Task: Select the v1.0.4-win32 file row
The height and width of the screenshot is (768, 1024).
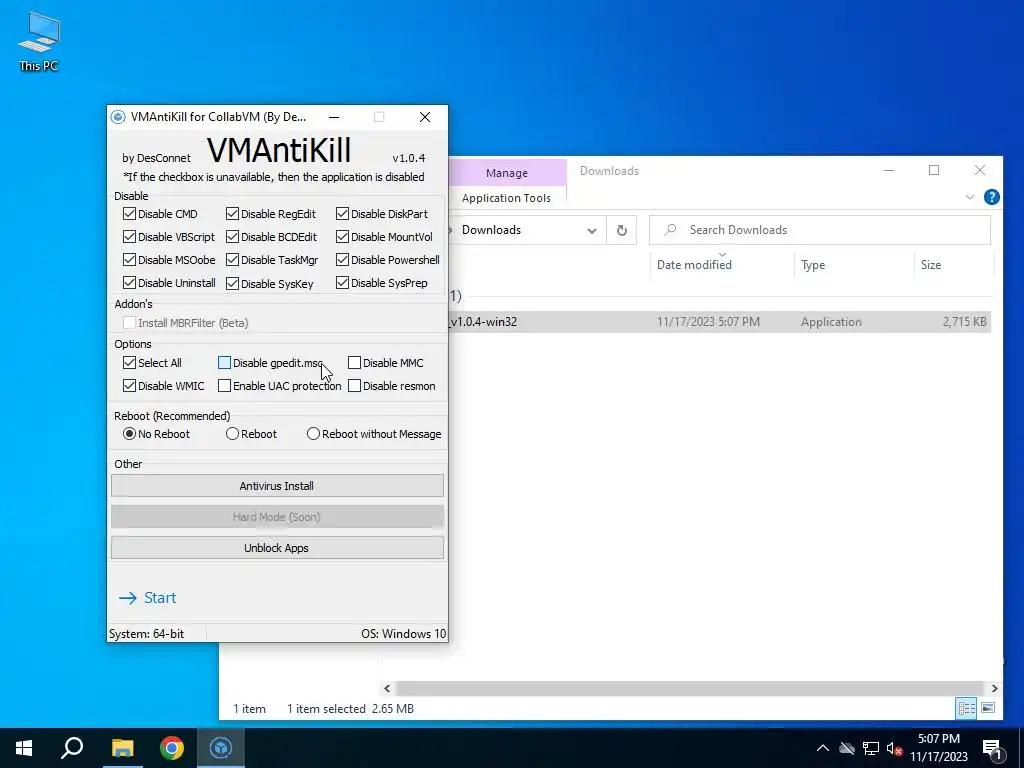Action: (718, 321)
